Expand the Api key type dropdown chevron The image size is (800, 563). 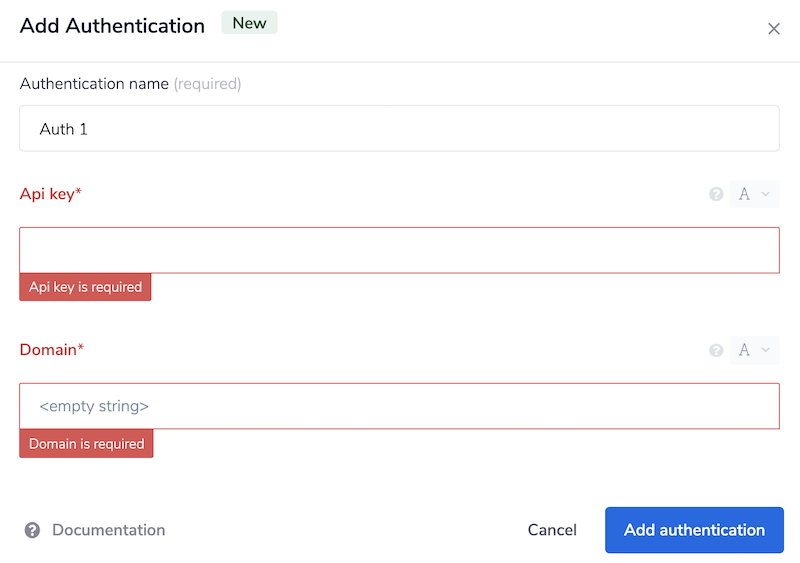766,194
